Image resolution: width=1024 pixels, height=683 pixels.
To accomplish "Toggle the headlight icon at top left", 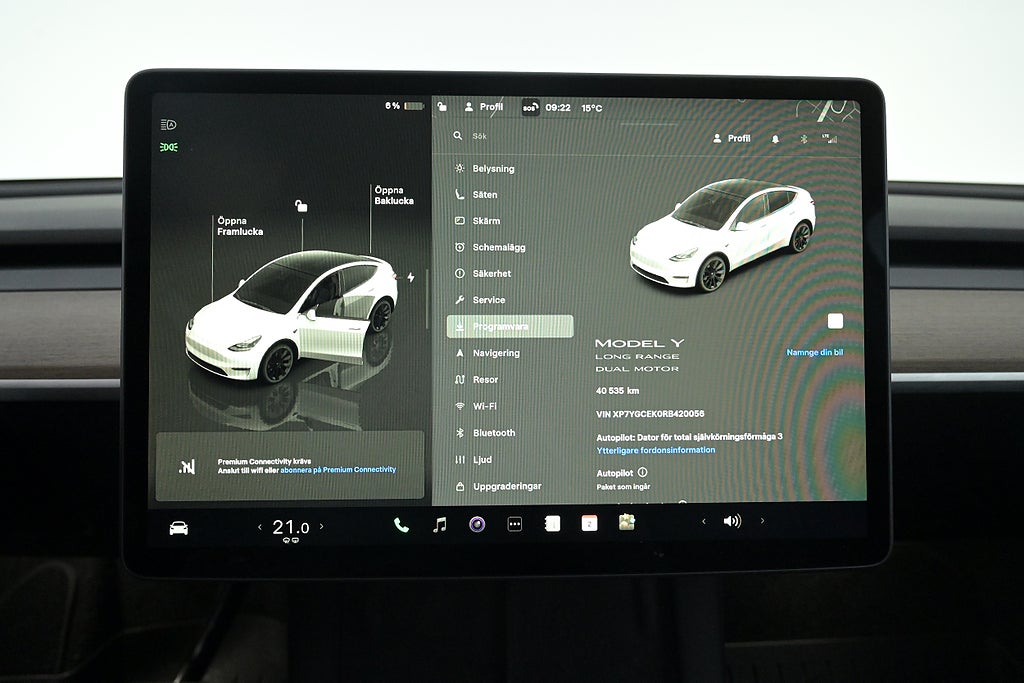I will [169, 125].
